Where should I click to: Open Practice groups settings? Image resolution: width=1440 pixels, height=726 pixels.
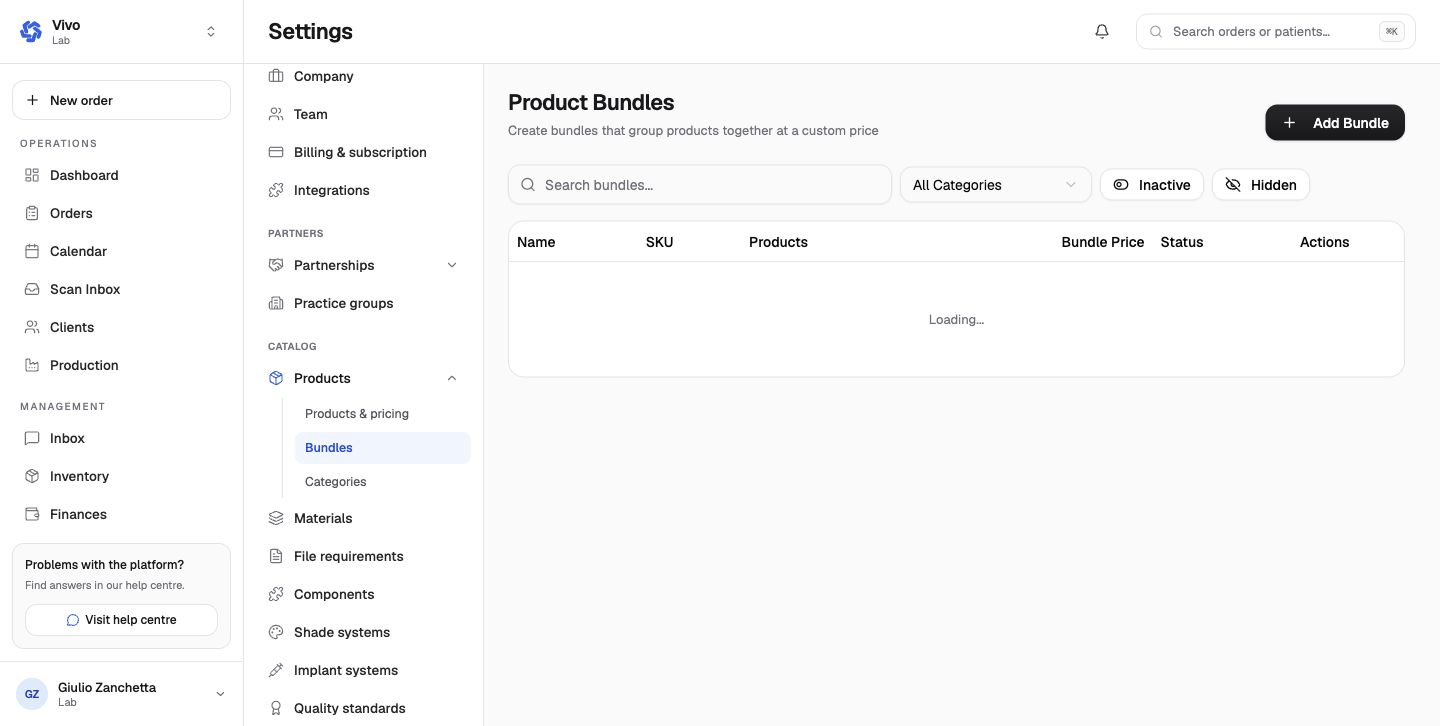pos(364,303)
